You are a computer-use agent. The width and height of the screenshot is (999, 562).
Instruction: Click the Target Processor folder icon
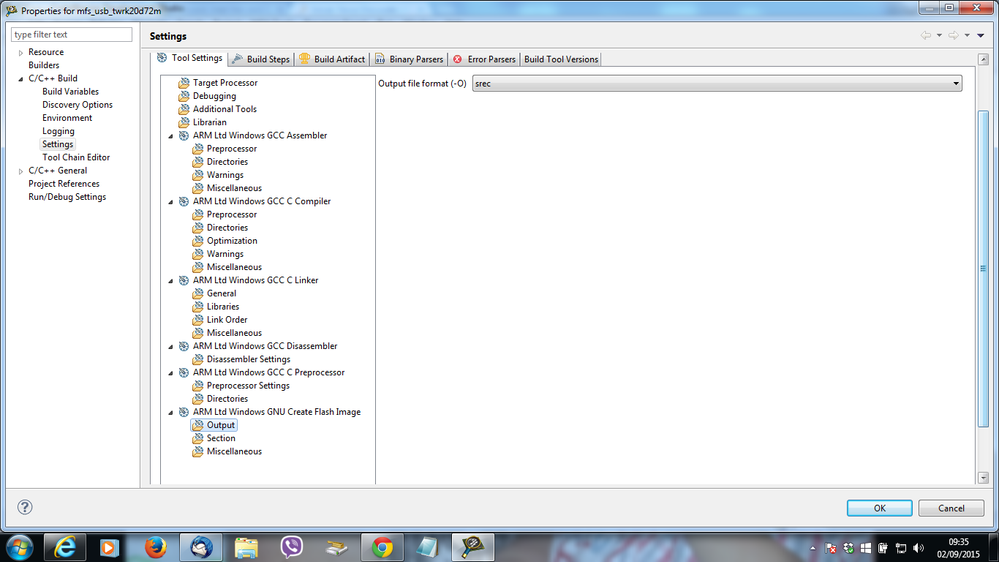[x=183, y=83]
